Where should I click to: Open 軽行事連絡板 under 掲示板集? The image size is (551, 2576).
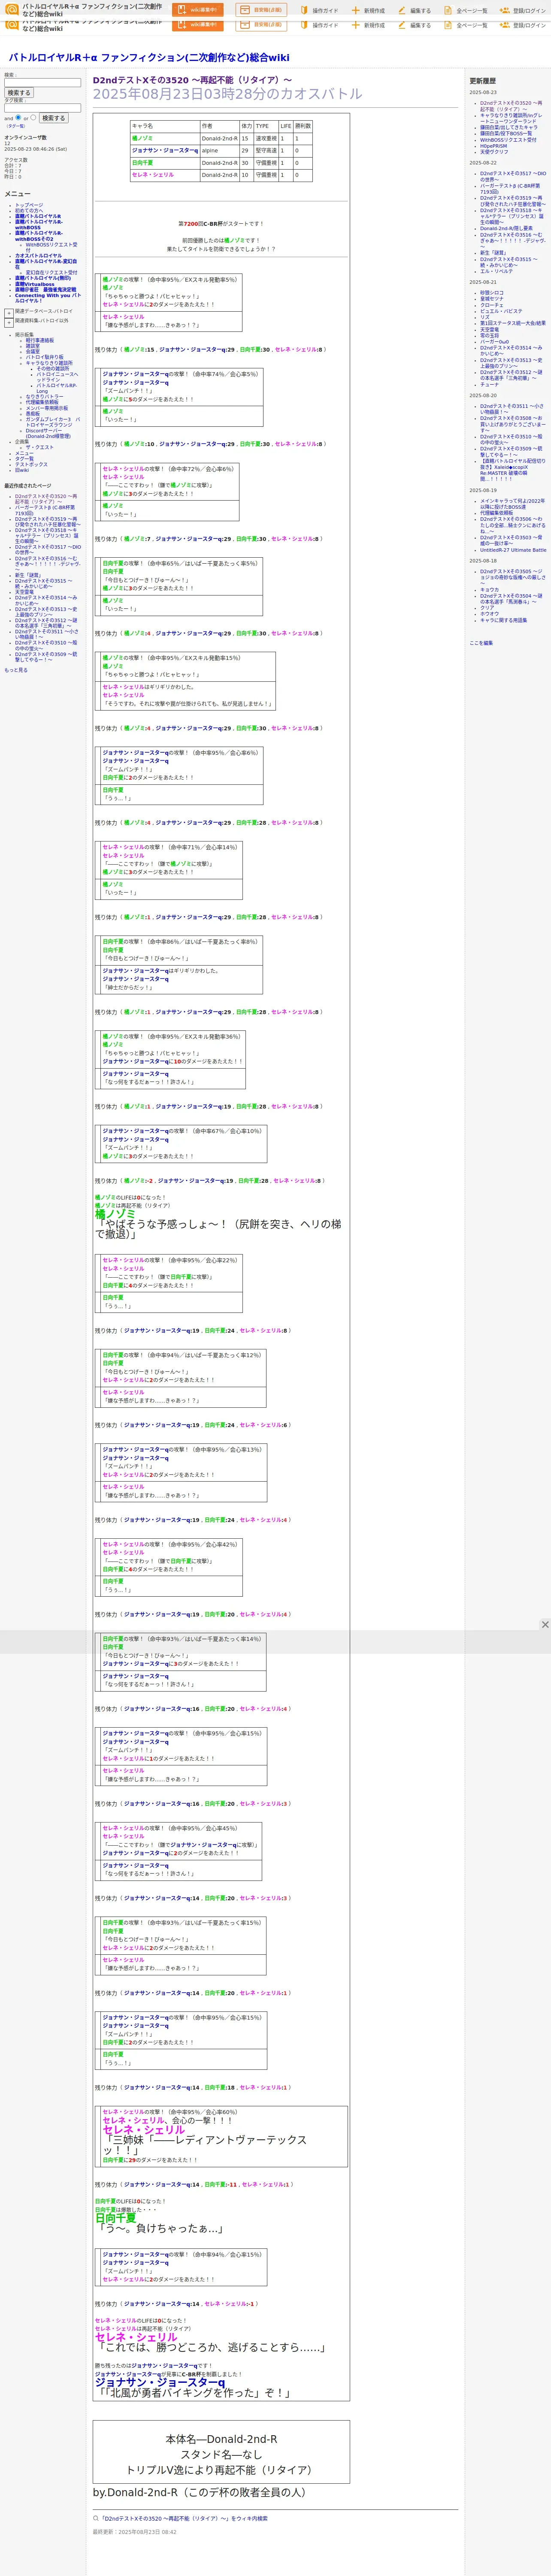(40, 340)
